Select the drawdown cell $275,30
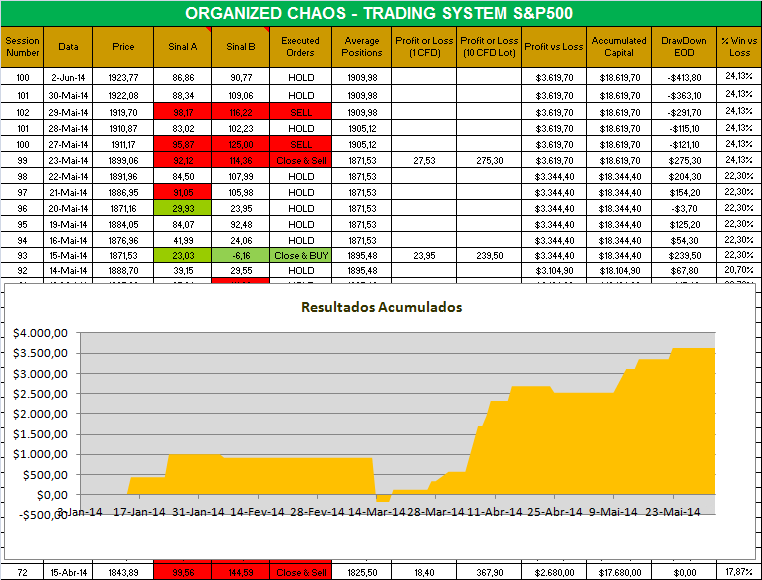The height and width of the screenshot is (580, 762). pos(684,160)
